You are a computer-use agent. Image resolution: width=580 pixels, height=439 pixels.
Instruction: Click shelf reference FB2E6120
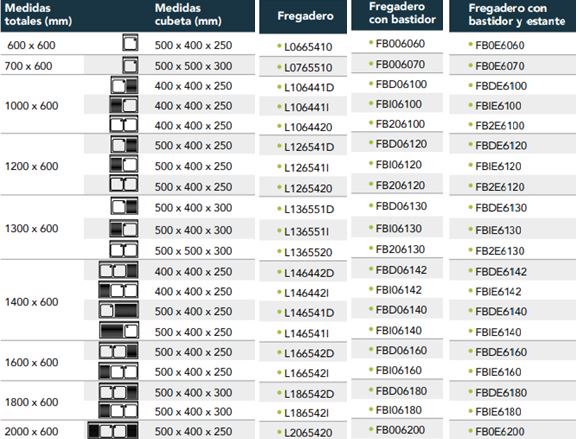[500, 187]
